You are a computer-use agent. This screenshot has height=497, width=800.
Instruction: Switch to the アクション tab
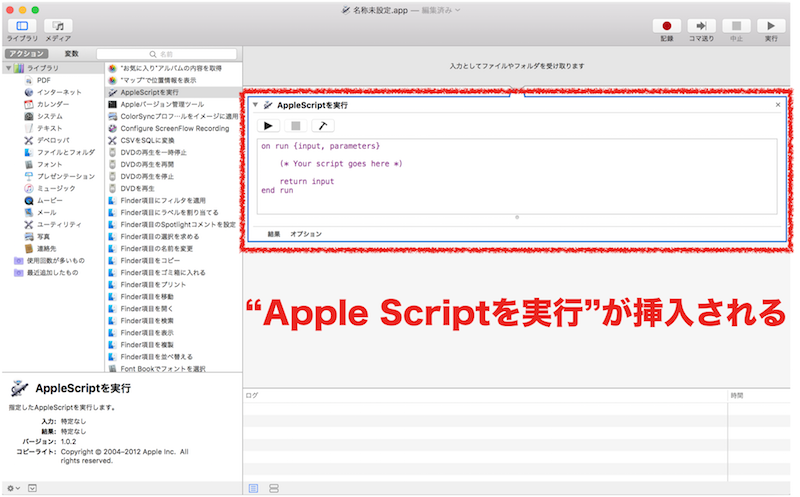tap(27, 54)
